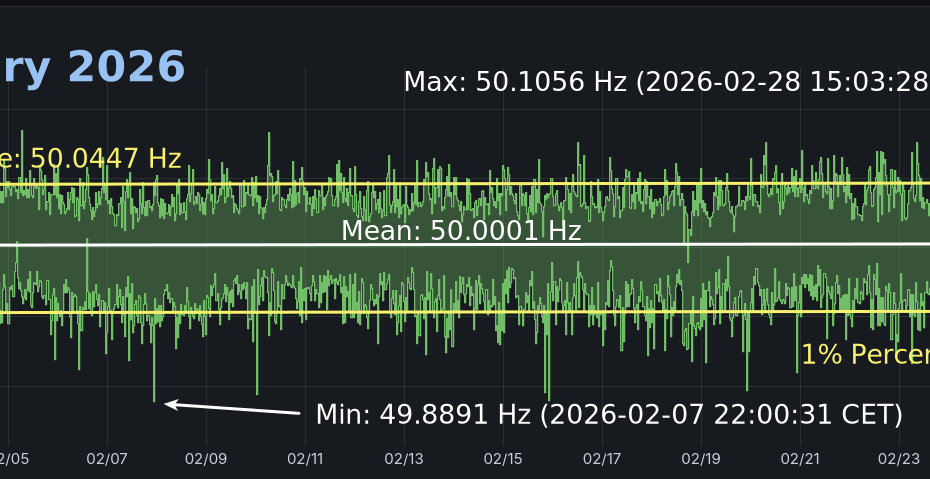Select the 02/17 date tick label
Viewport: 930px width, 479px height.
pyautogui.click(x=602, y=459)
